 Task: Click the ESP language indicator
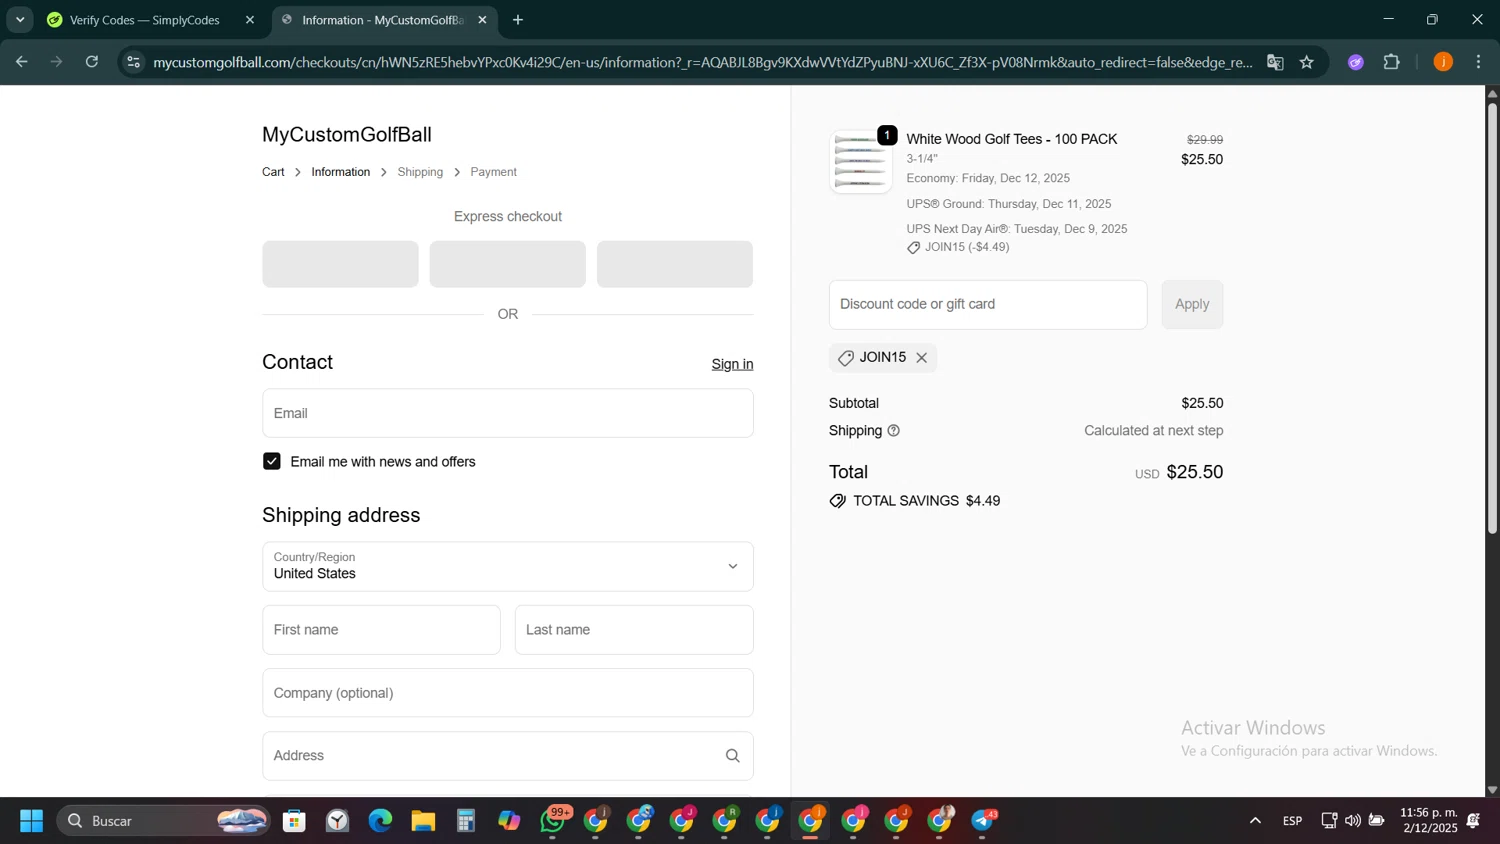[x=1292, y=821]
